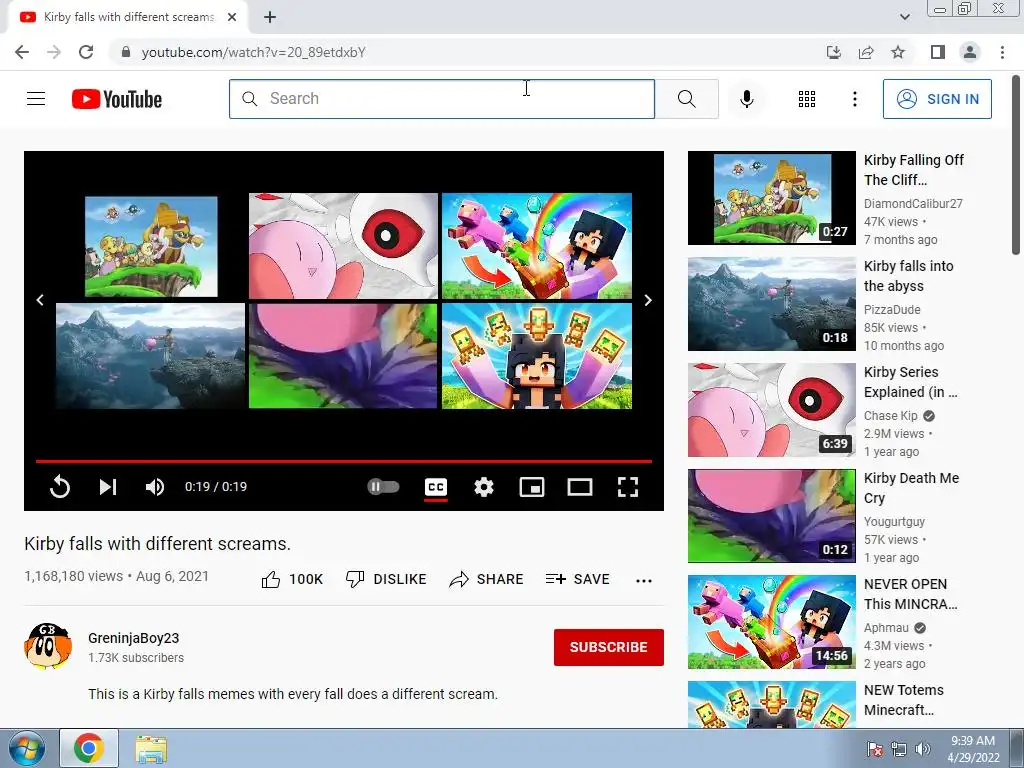1024x768 pixels.
Task: Open the player settings gear
Action: pyautogui.click(x=483, y=487)
